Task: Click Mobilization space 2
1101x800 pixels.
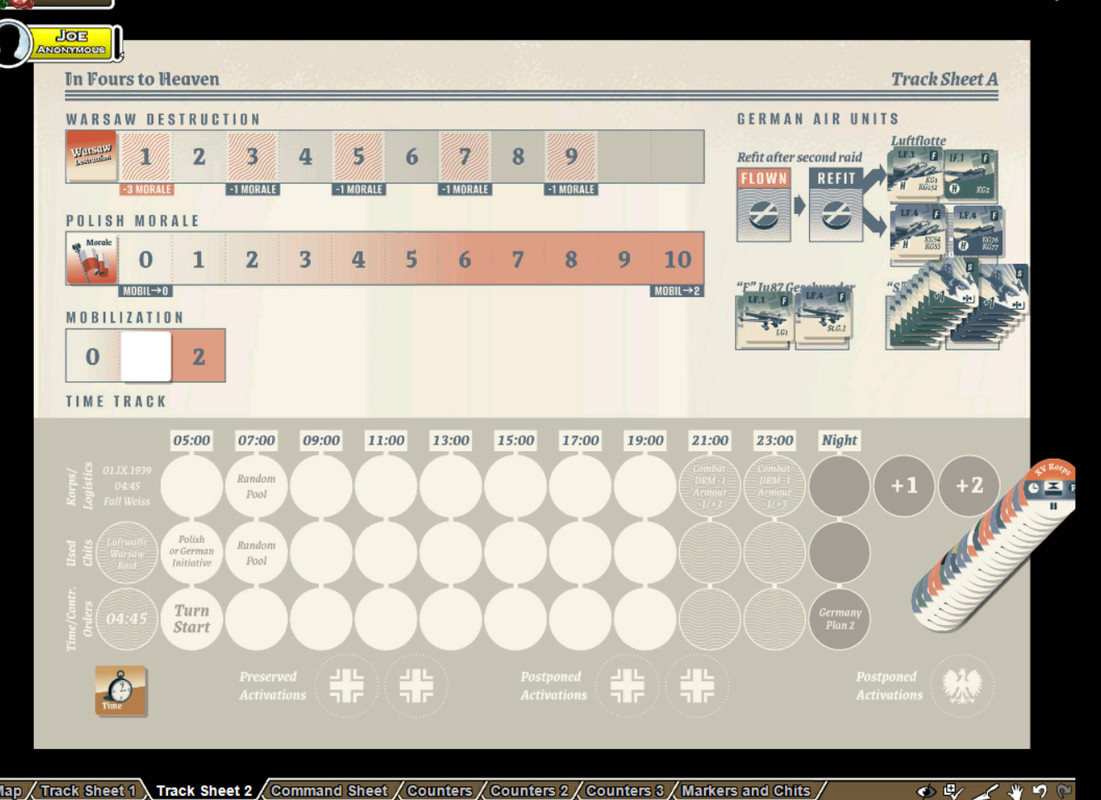Action: coord(199,356)
